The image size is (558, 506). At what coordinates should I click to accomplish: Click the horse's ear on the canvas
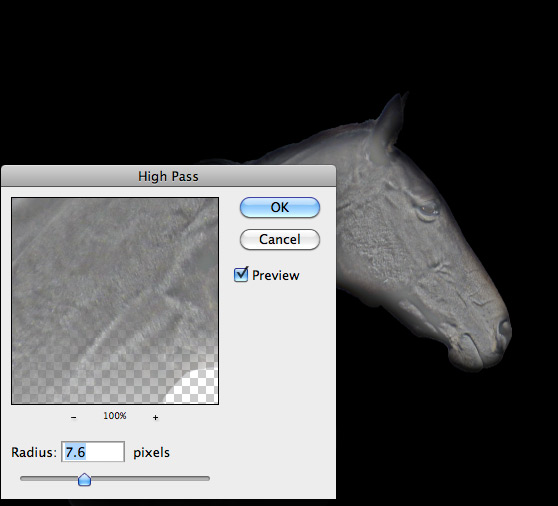coord(390,125)
